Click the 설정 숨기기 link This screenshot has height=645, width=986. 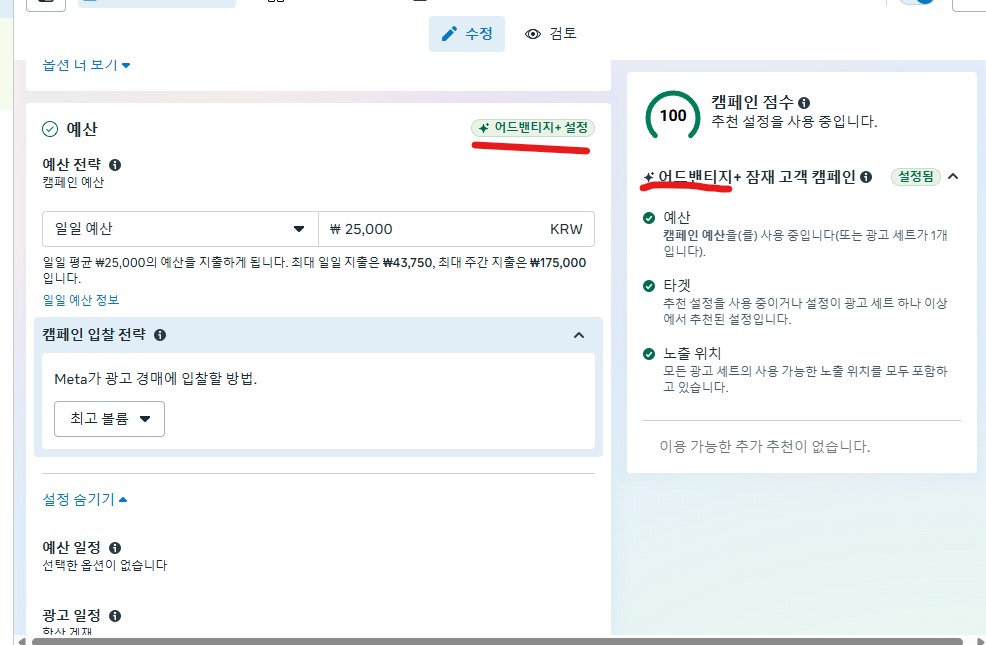(x=85, y=499)
